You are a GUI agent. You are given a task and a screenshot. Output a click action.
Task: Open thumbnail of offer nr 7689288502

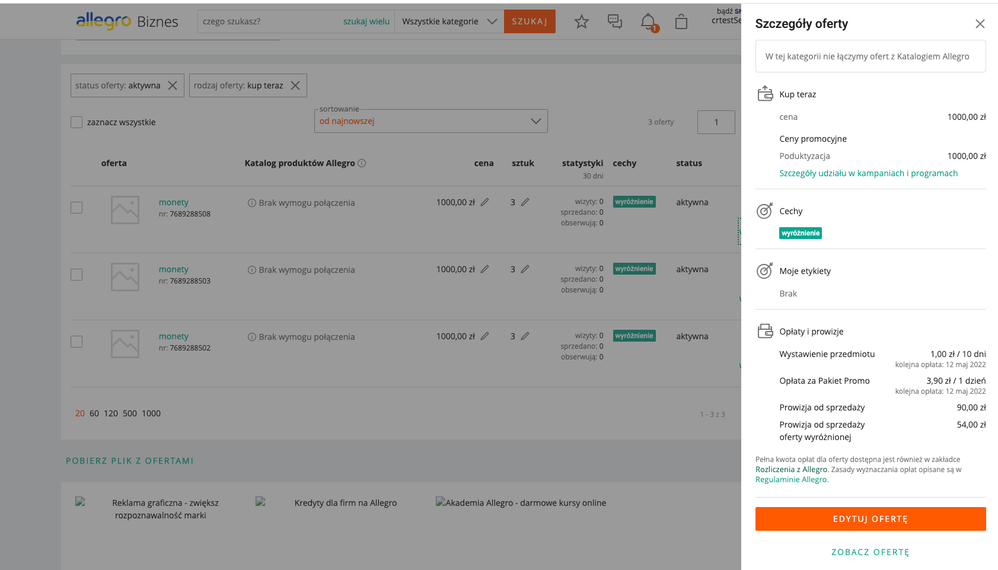[125, 344]
